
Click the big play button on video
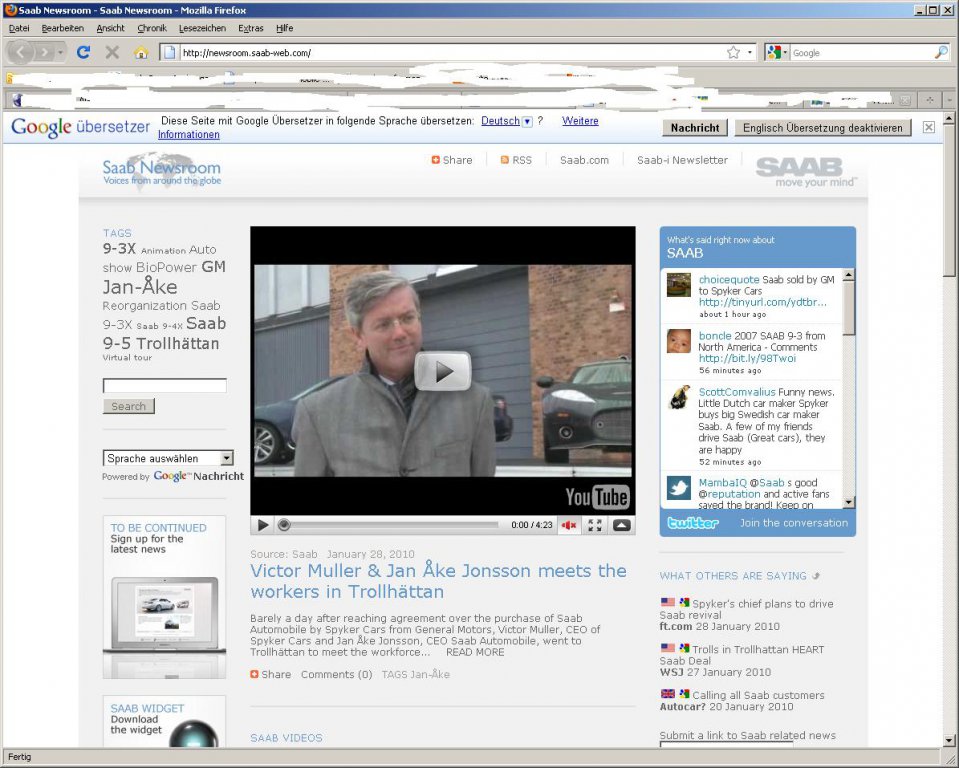tap(443, 371)
